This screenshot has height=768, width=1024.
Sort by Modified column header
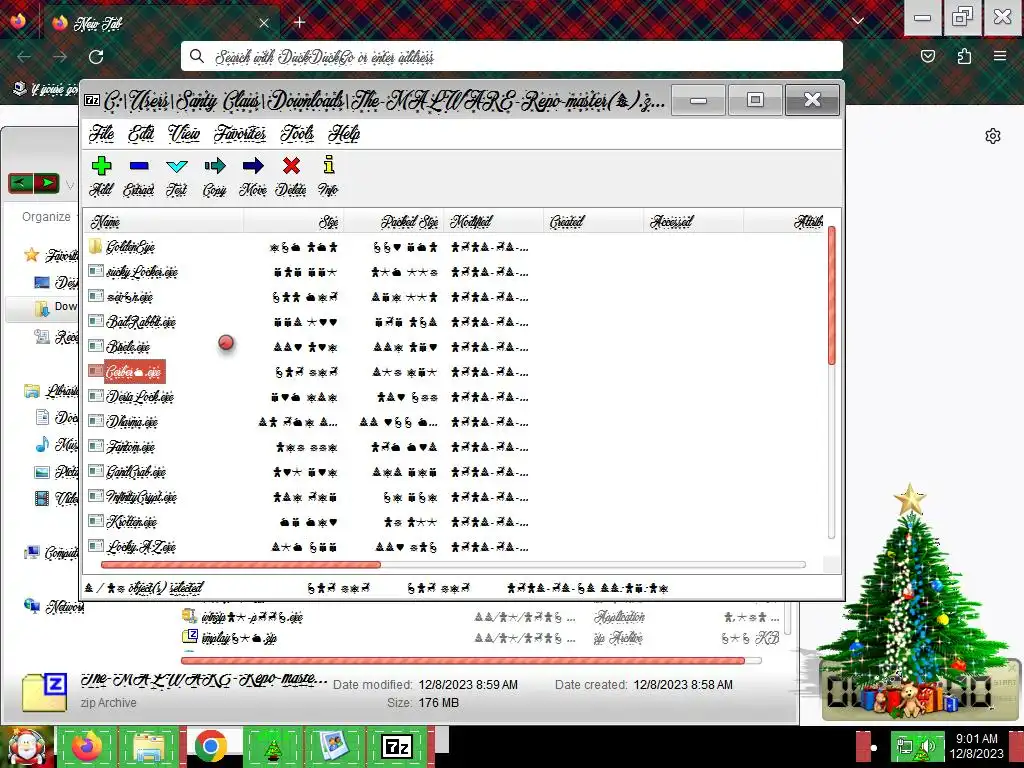pos(494,222)
